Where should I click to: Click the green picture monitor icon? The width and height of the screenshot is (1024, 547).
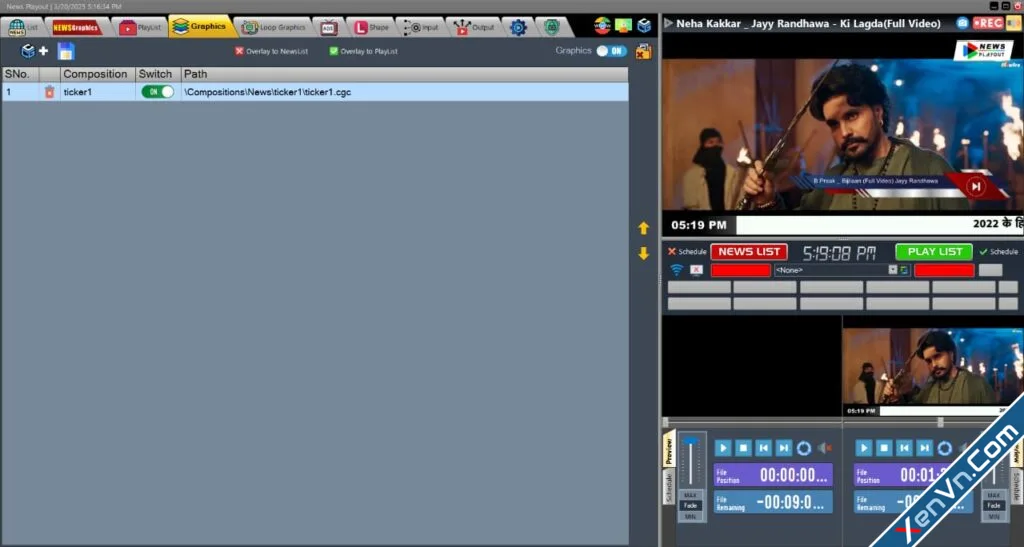pyautogui.click(x=623, y=25)
